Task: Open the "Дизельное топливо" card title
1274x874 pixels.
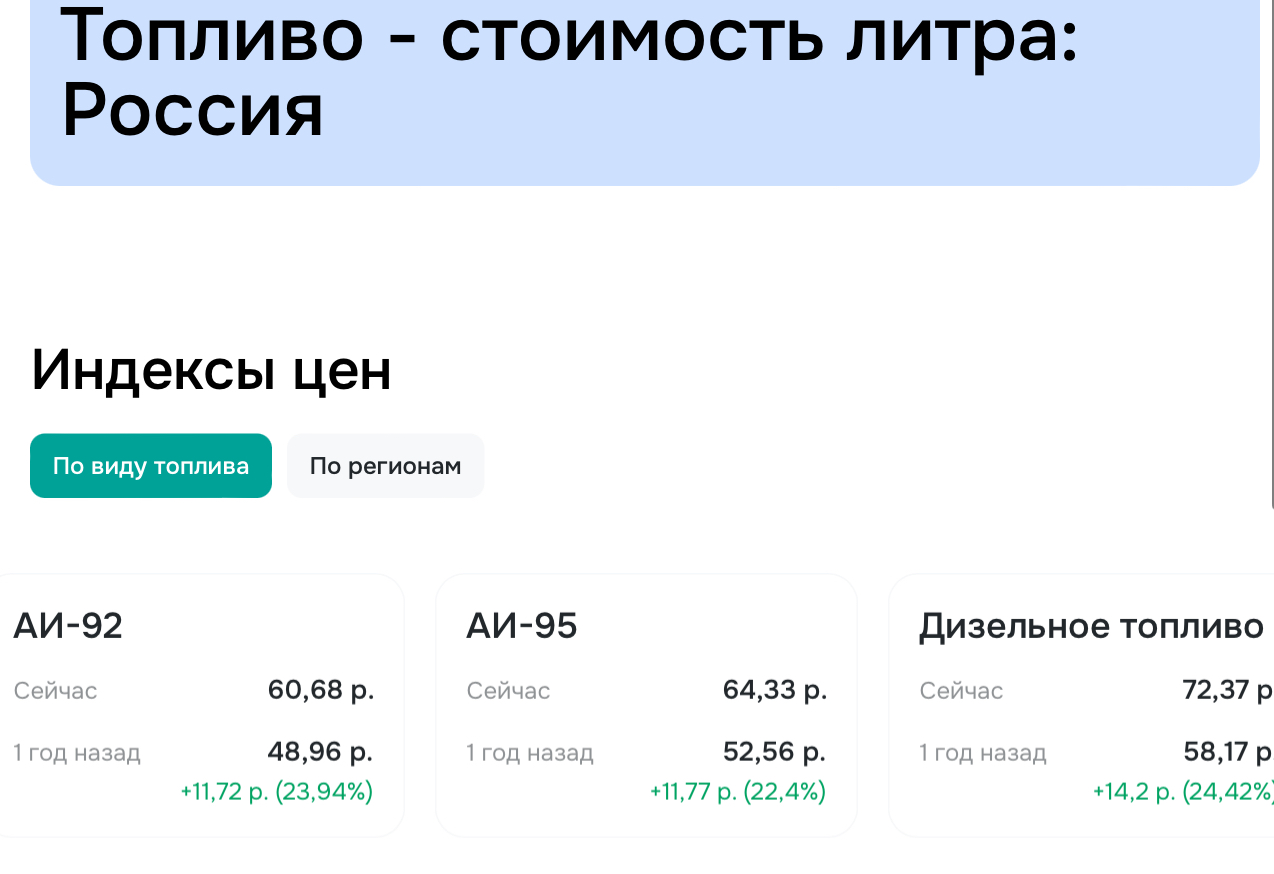Action: pos(1091,626)
